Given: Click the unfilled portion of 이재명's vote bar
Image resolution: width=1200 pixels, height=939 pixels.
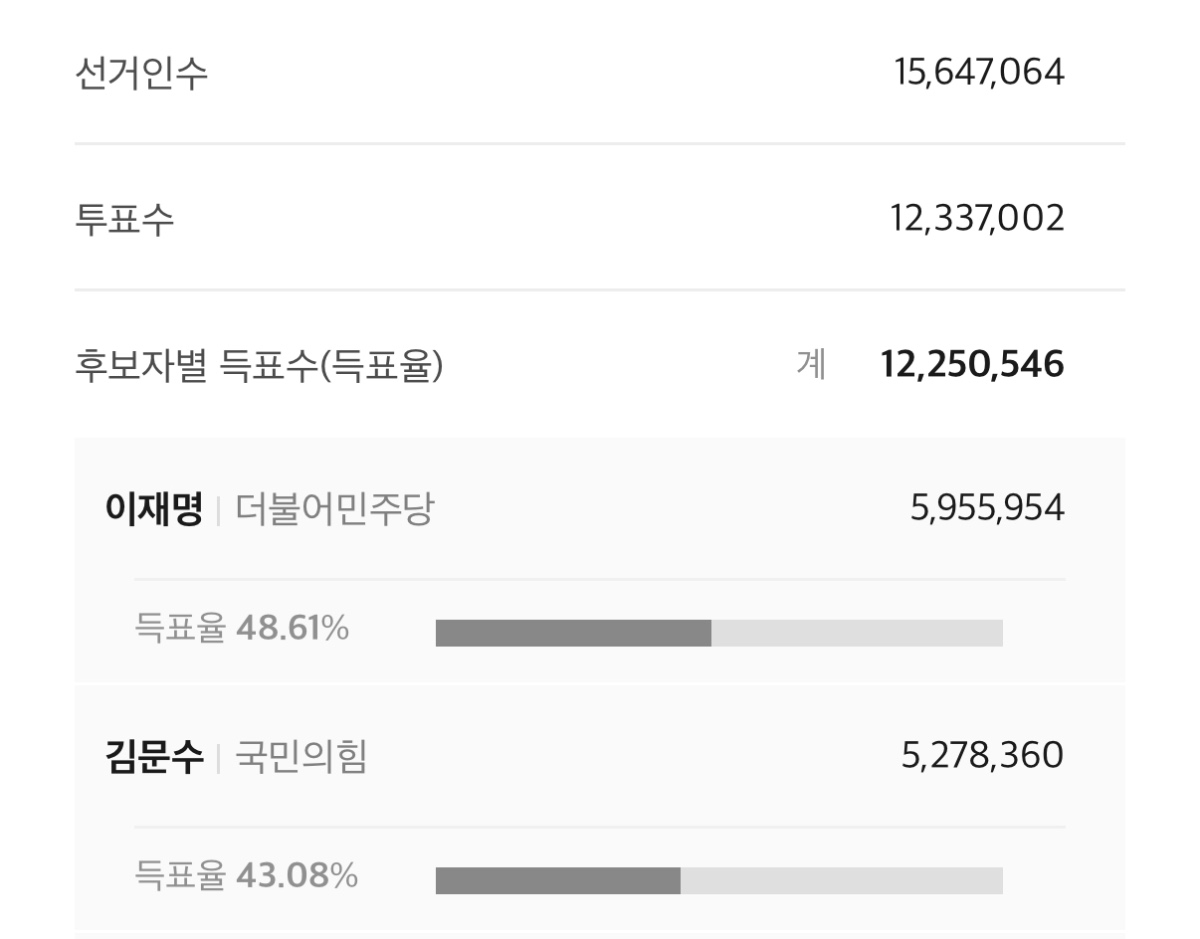Looking at the screenshot, I should pyautogui.click(x=856, y=633).
